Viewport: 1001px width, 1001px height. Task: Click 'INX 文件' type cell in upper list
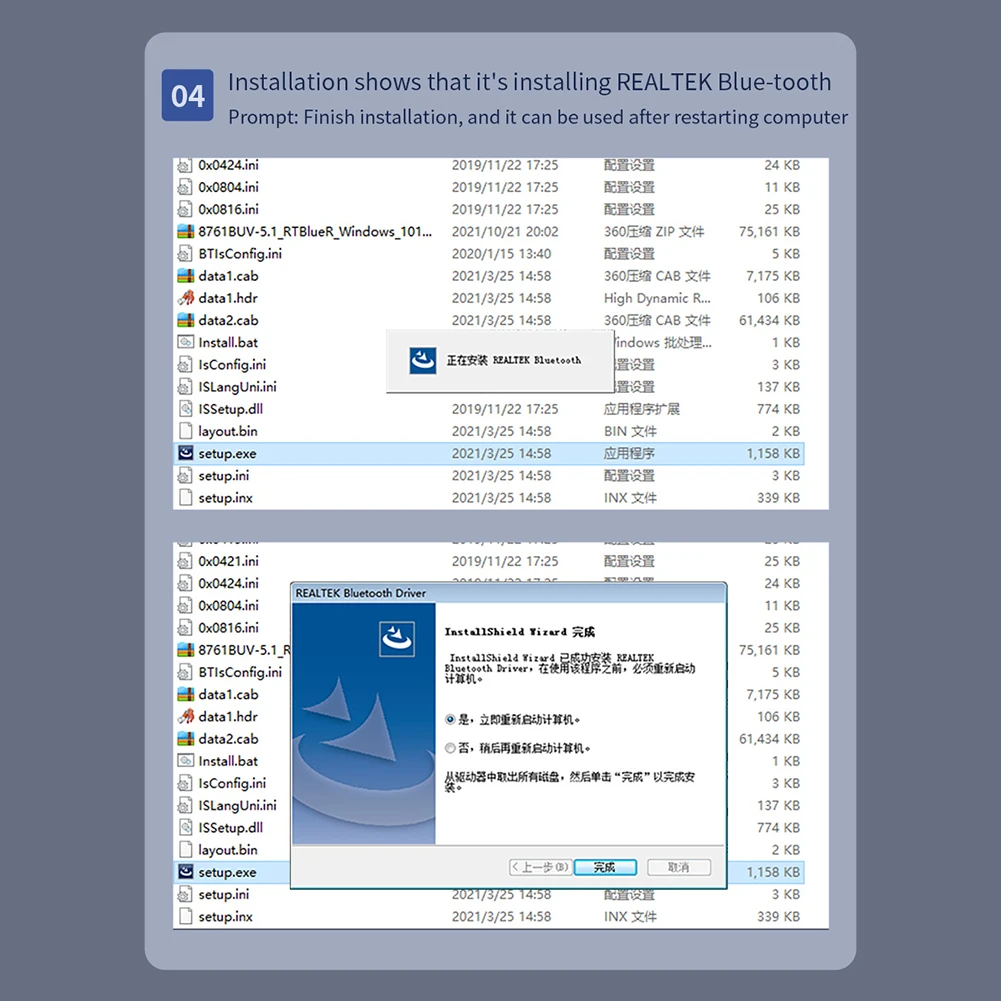click(x=630, y=498)
